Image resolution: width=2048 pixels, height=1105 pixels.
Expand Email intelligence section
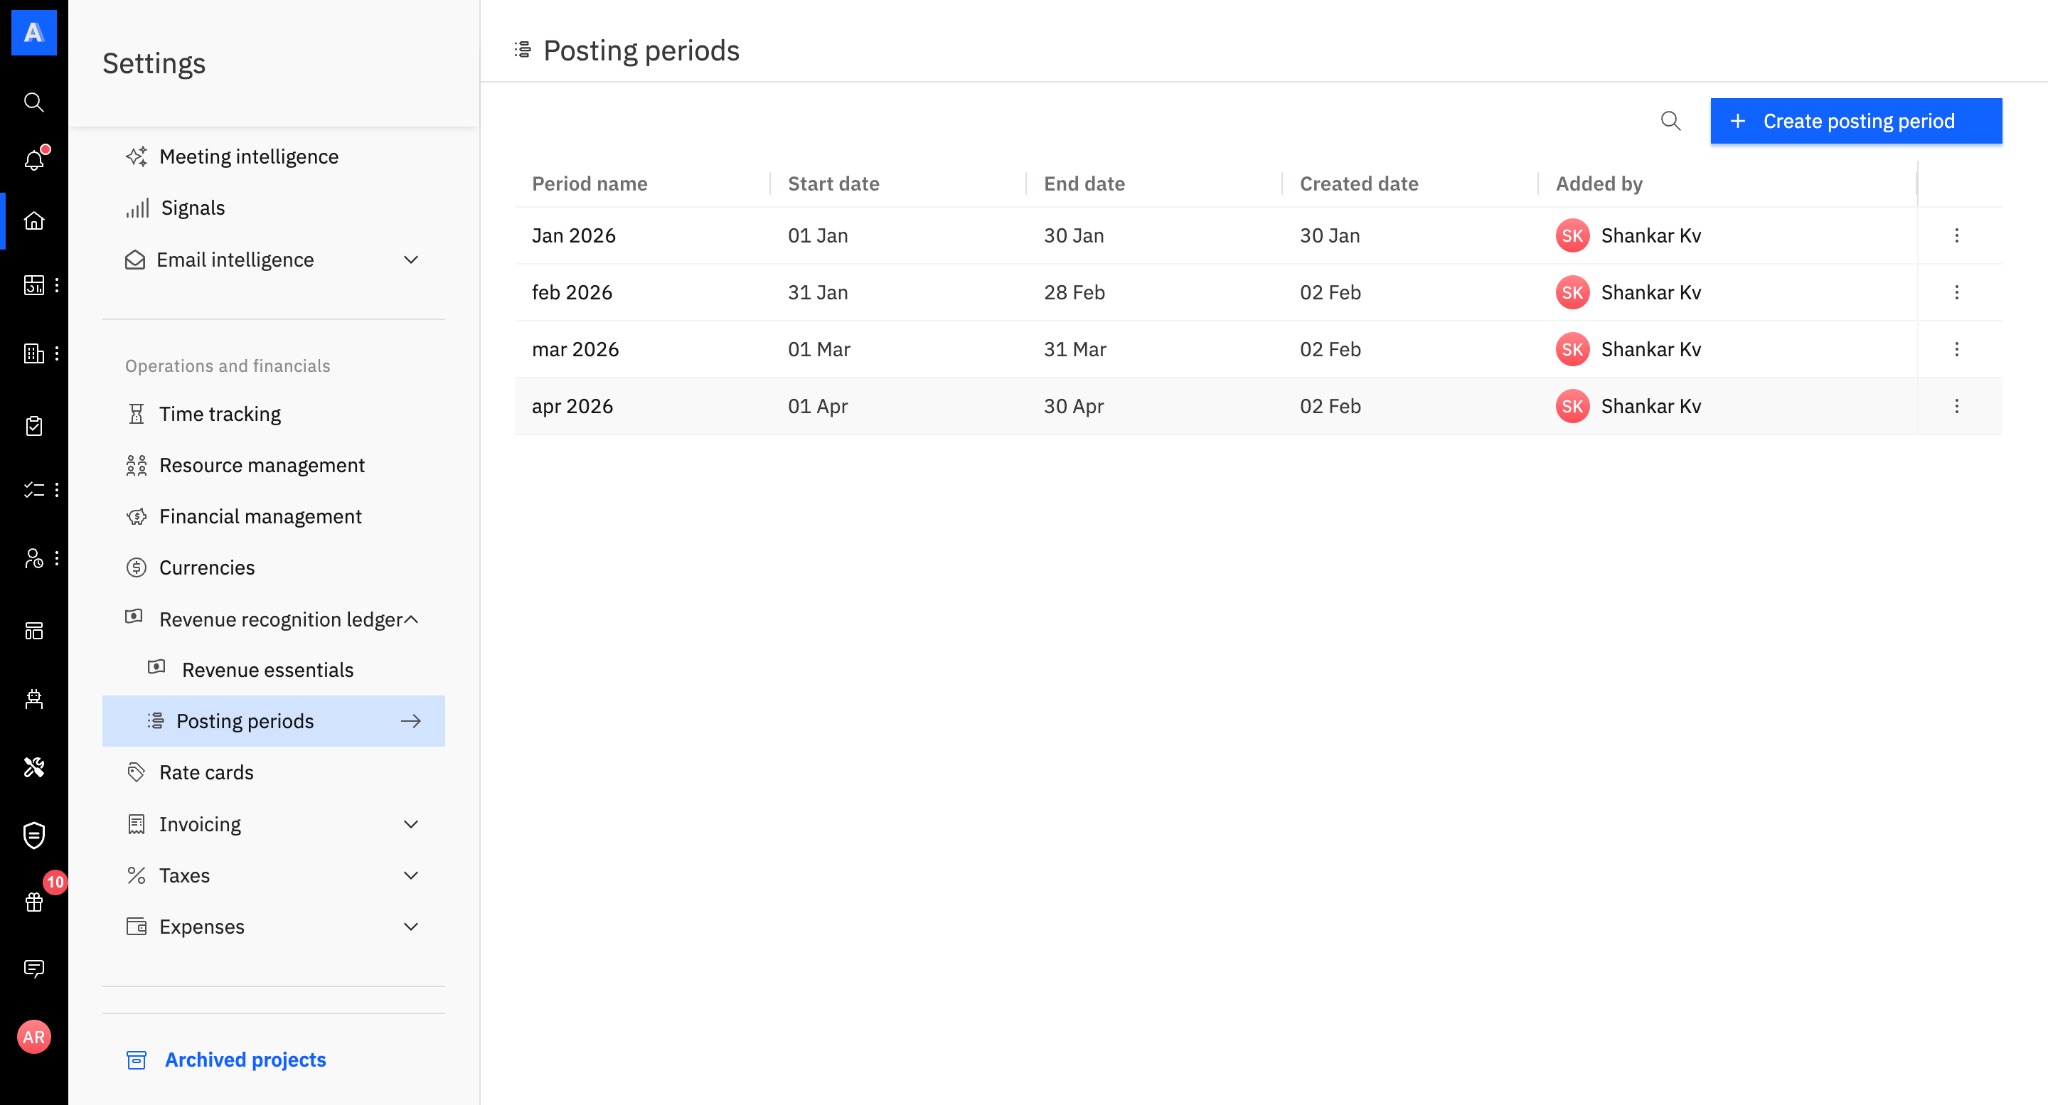[410, 260]
